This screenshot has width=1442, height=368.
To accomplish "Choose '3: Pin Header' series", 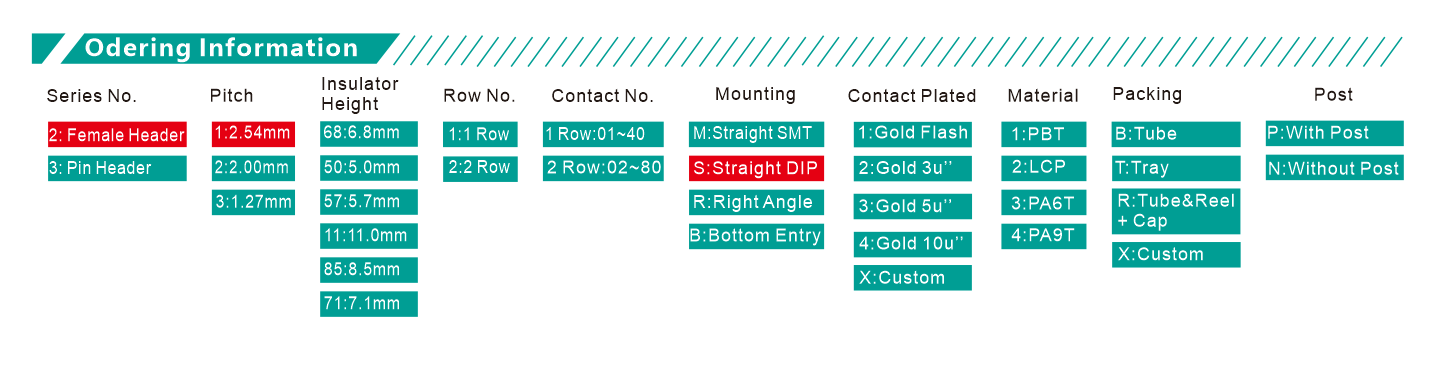I will [117, 168].
